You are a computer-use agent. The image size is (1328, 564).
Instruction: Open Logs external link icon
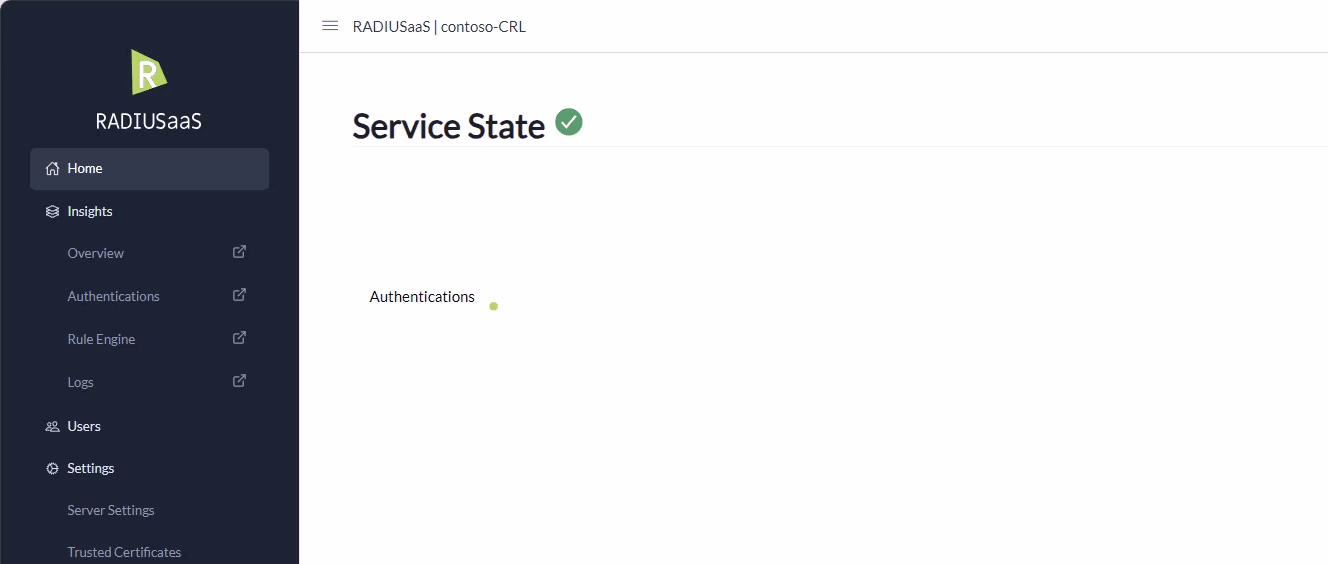pos(239,381)
